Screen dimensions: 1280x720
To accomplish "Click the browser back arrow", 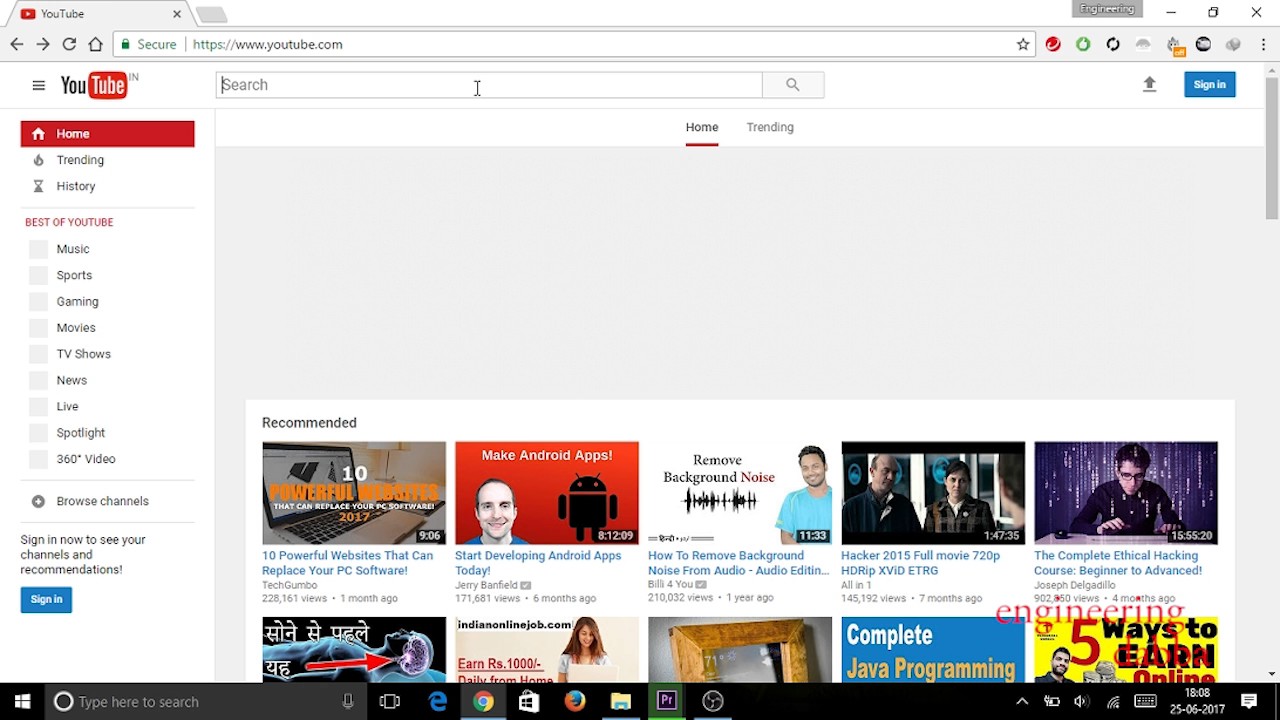I will 17,44.
